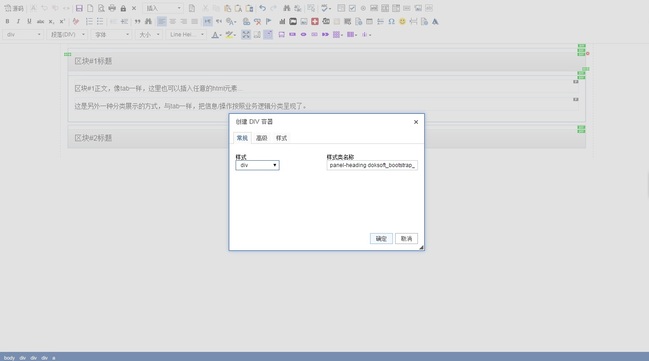Click the dialog resize handle corner
Screen dimensions: 649x361
tap(421, 248)
